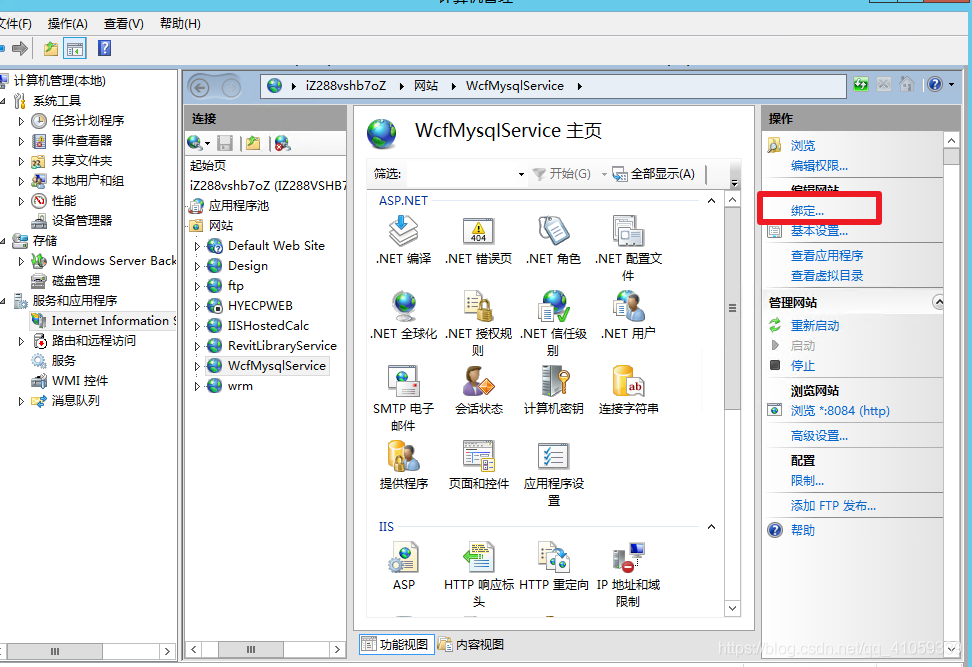Open the HTTP 响应标头 icon
Image resolution: width=972 pixels, height=667 pixels.
click(479, 557)
